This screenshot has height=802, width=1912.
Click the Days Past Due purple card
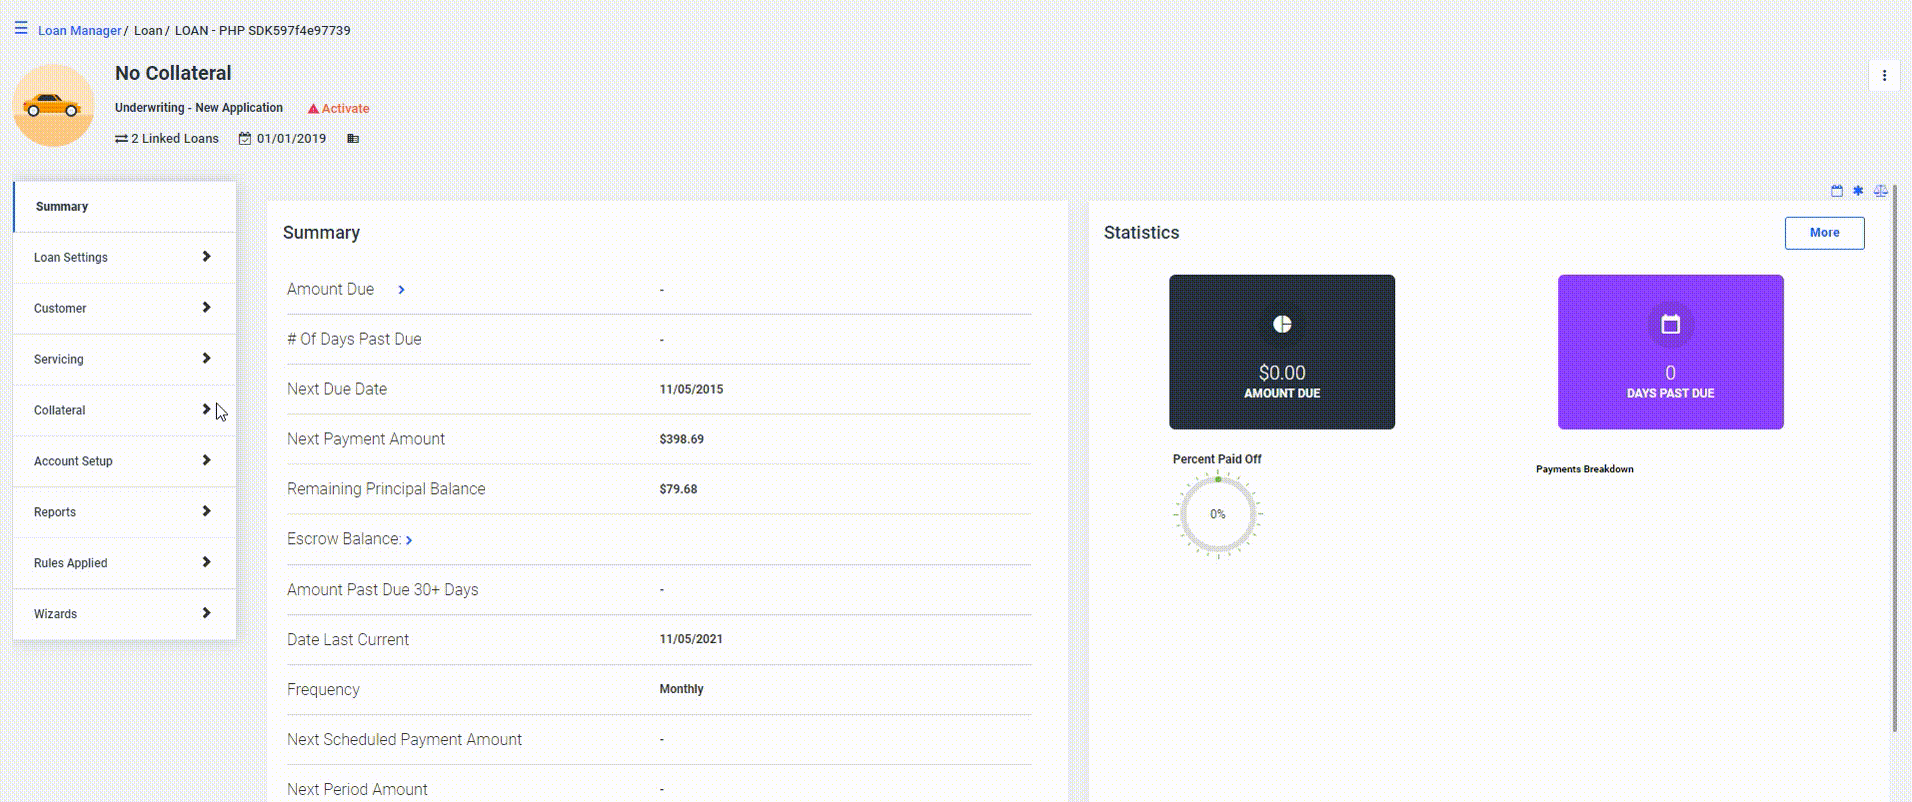pos(1670,352)
